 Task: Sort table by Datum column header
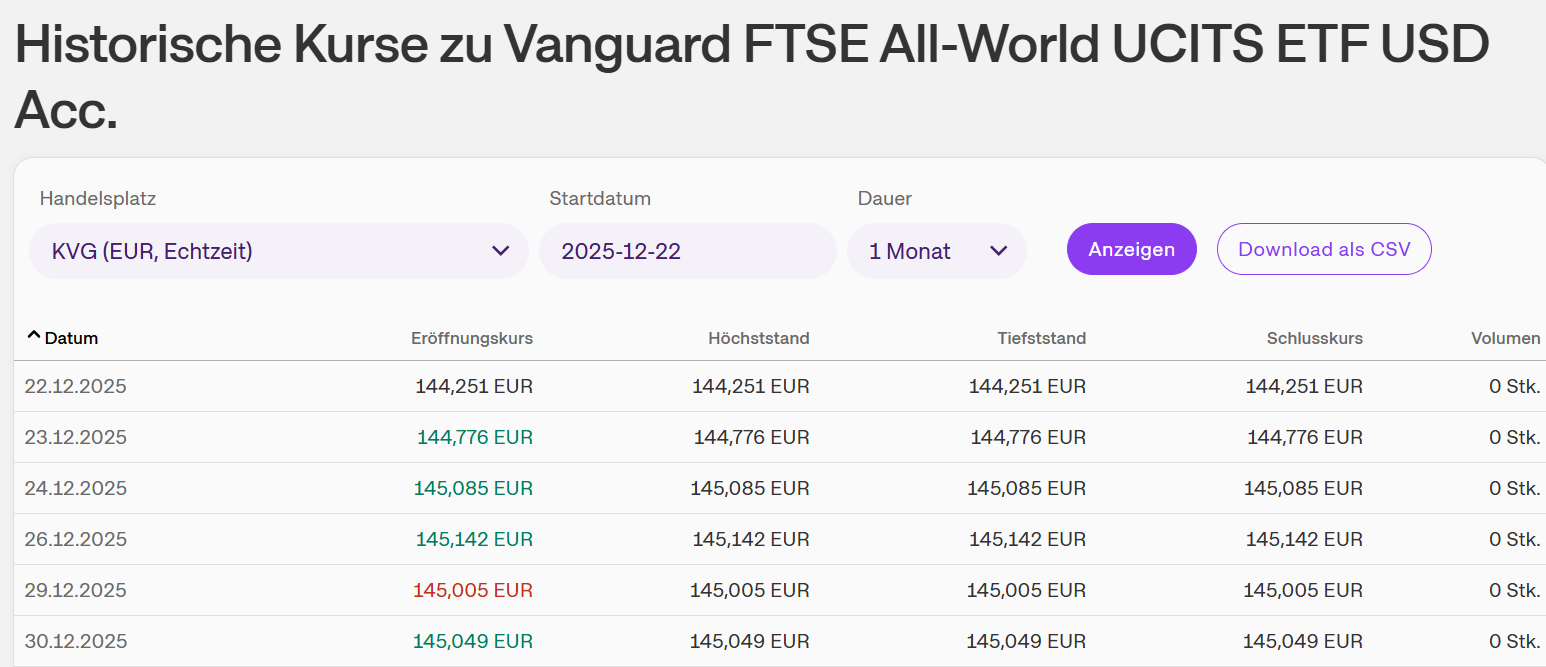click(x=71, y=338)
